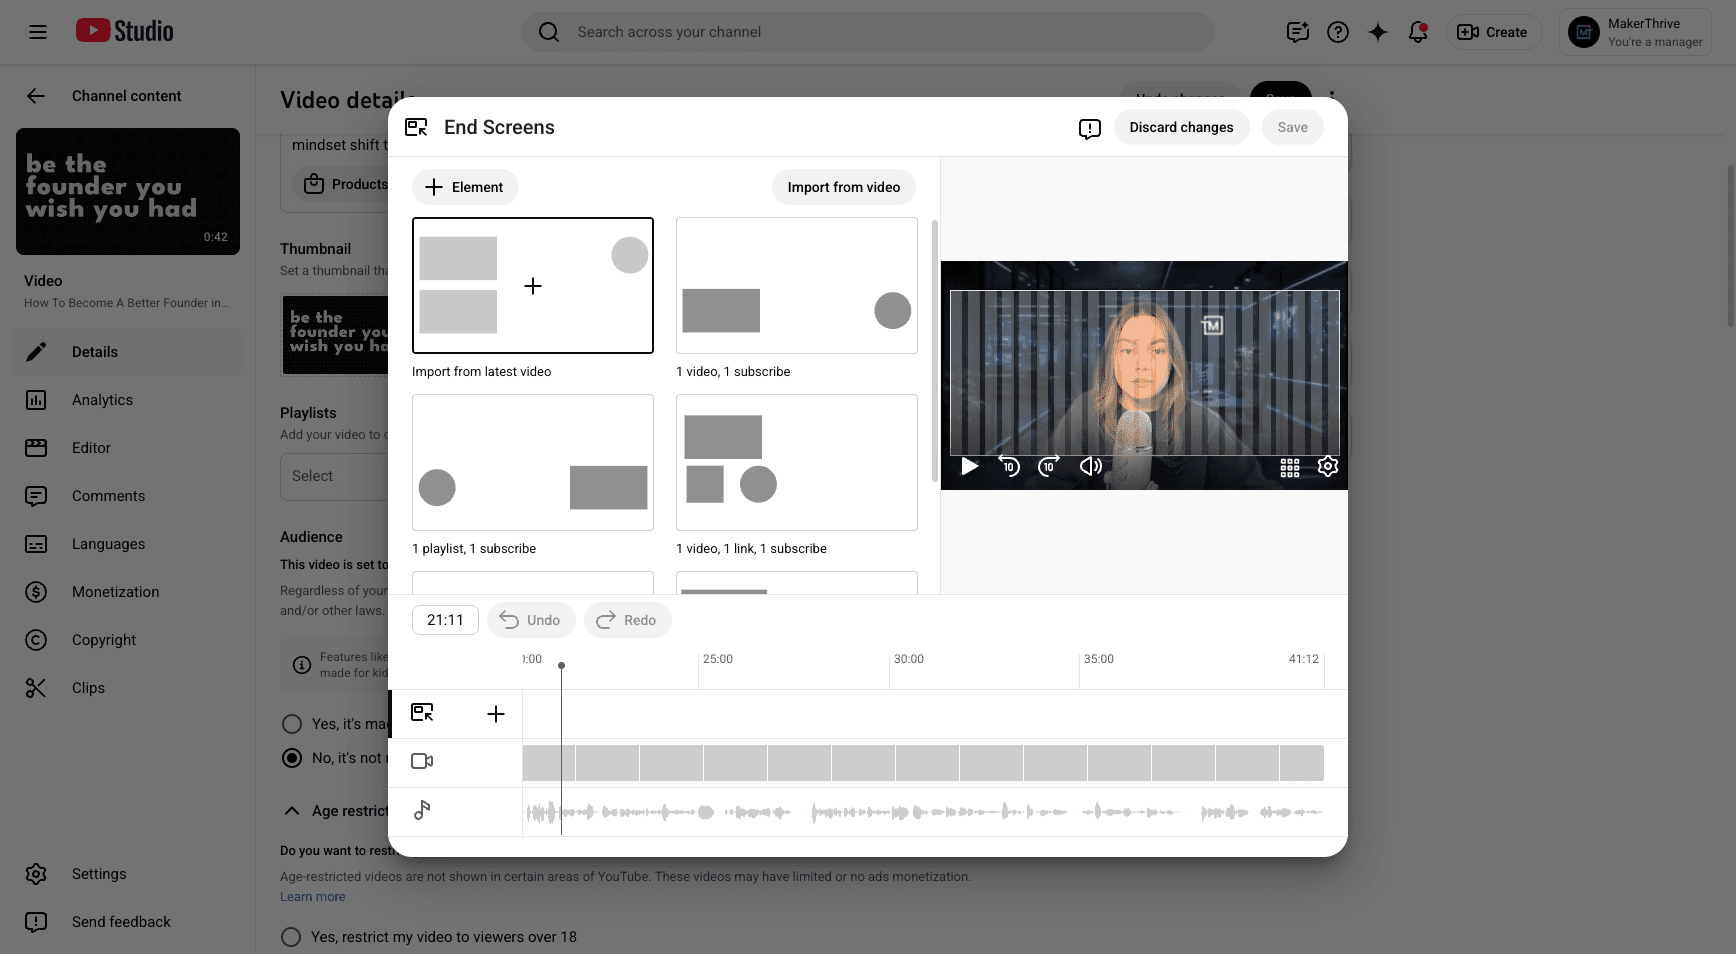Select 'Yes, it's made for kids' radio
Viewport: 1736px width, 954px height.
[x=292, y=724]
